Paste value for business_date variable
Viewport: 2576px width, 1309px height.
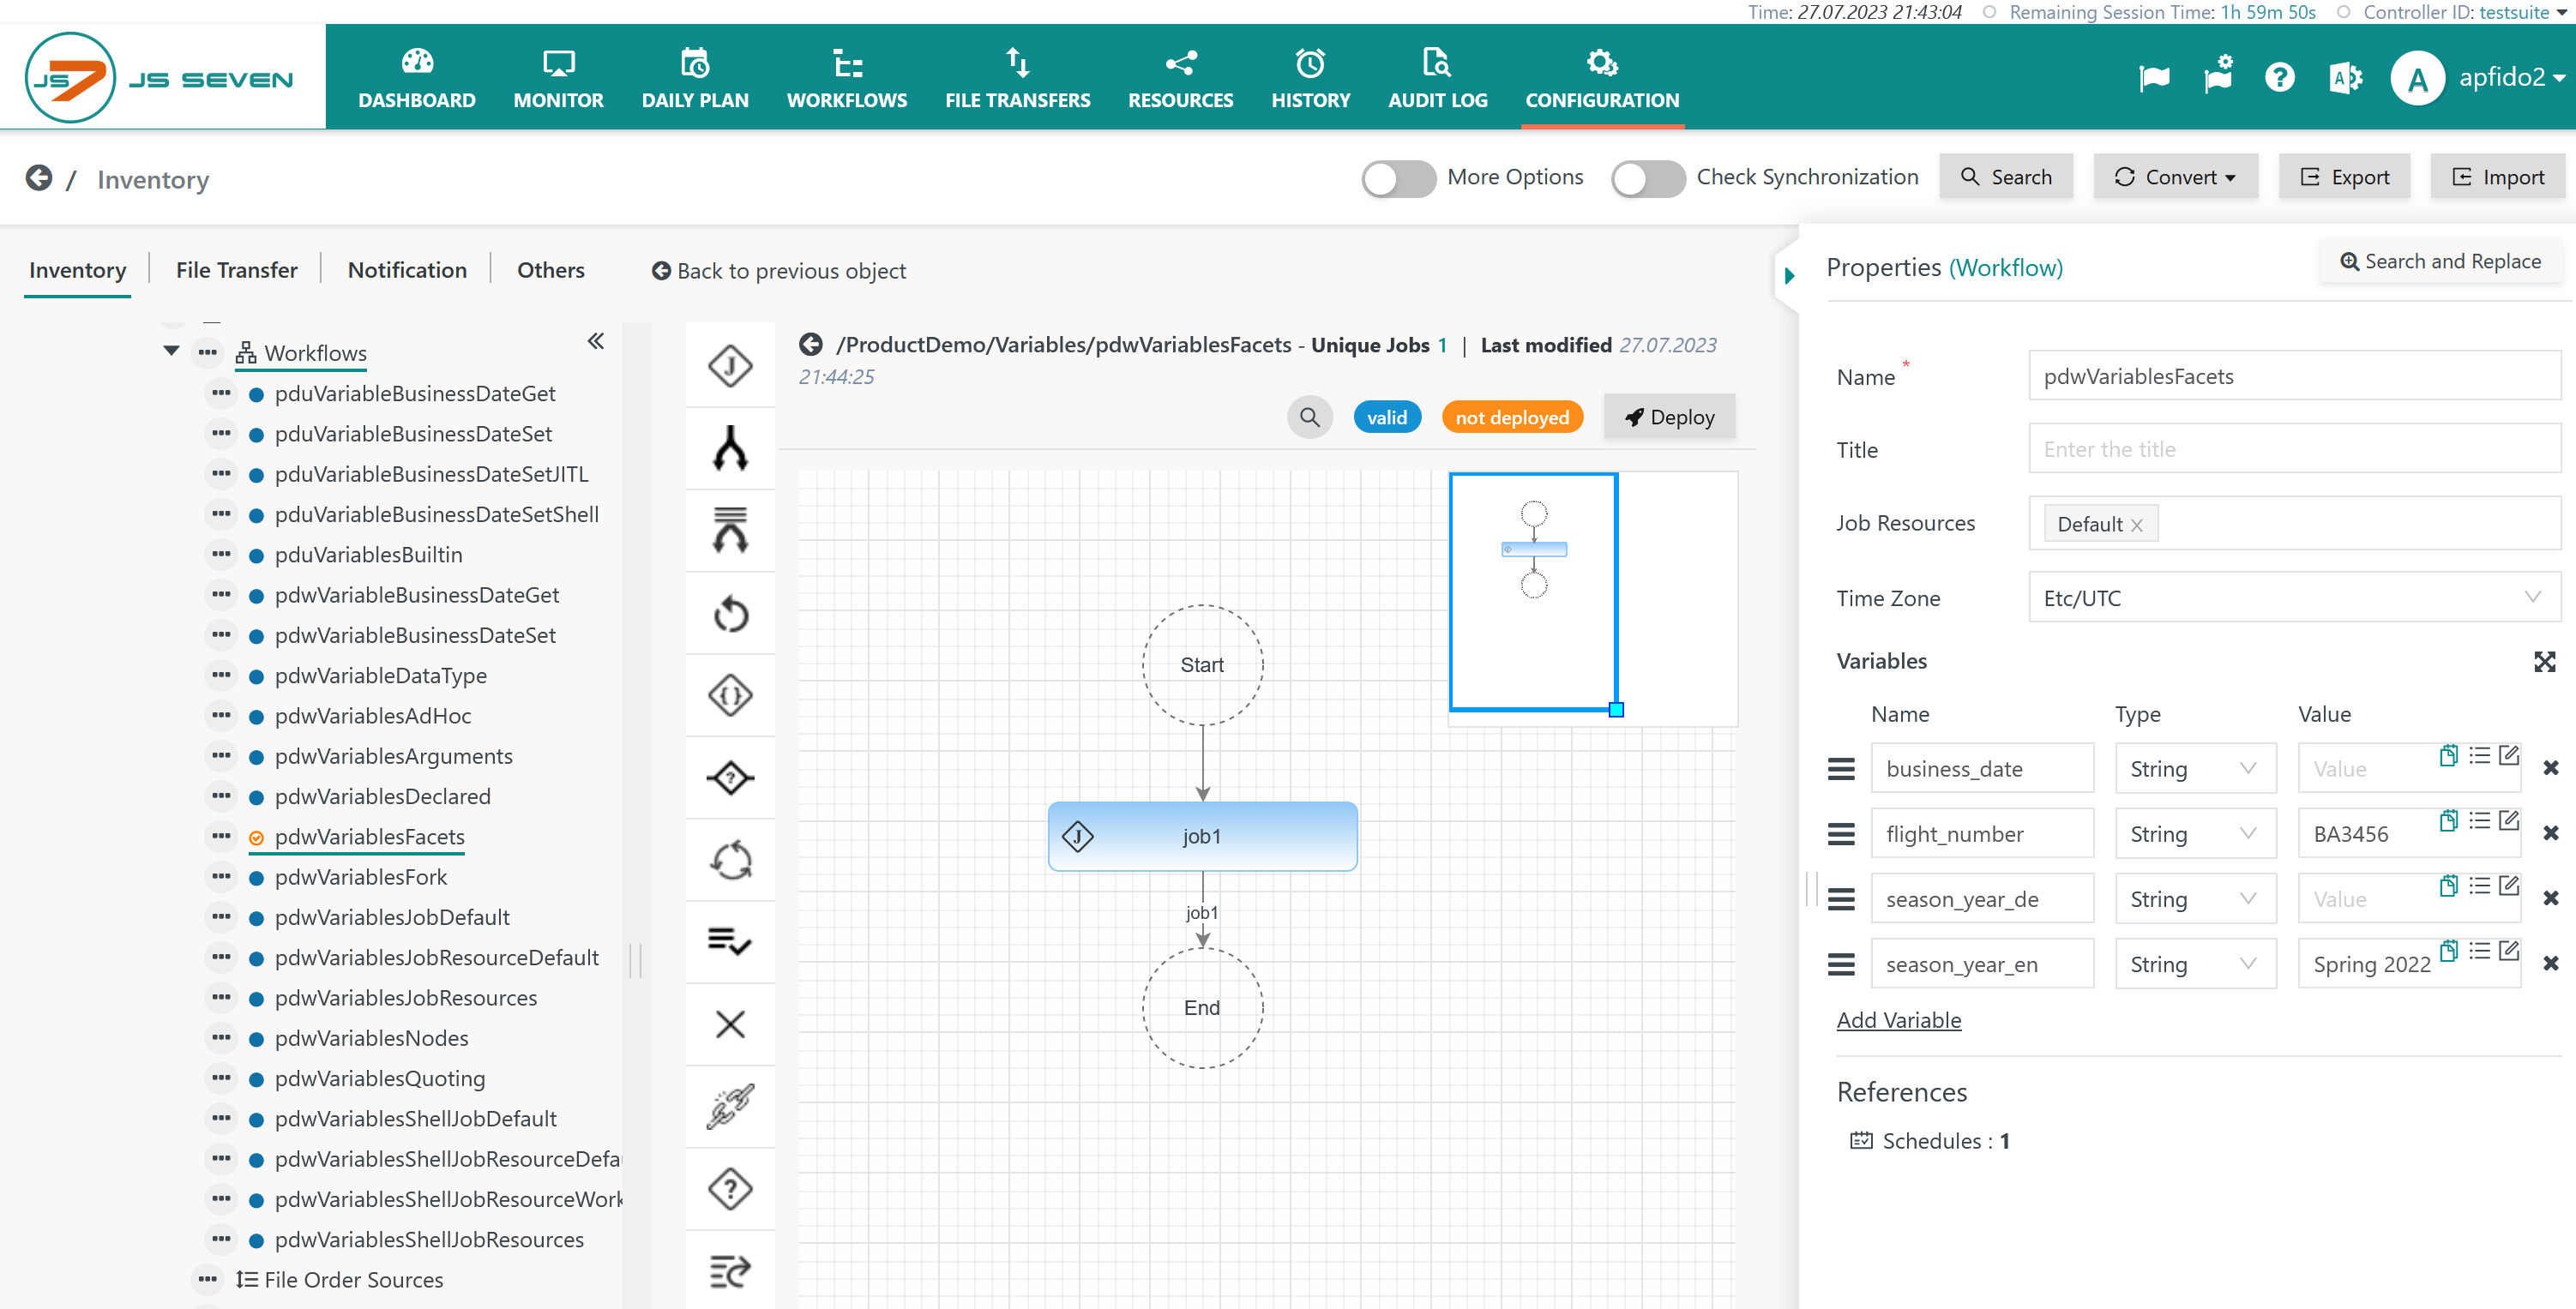[x=2448, y=755]
